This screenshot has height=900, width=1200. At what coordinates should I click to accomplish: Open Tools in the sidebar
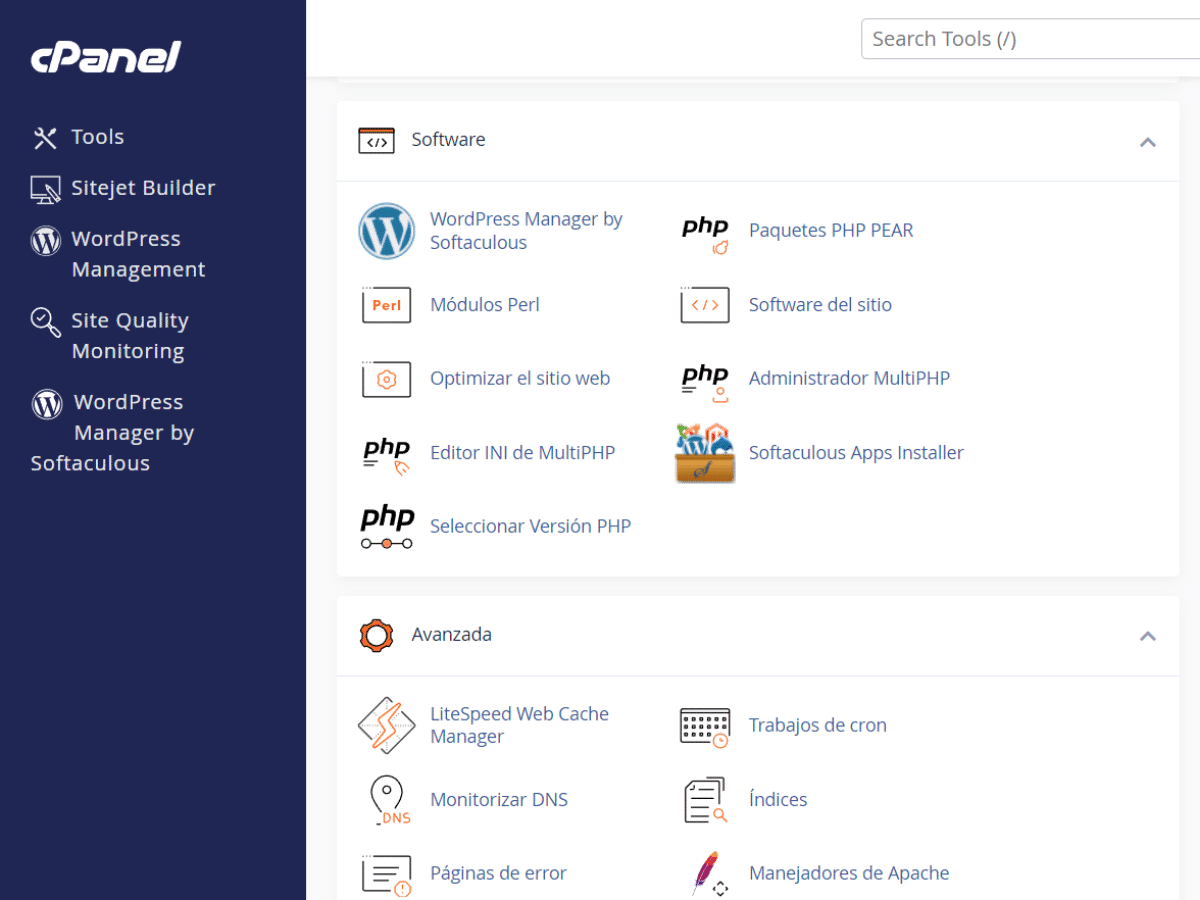(97, 137)
